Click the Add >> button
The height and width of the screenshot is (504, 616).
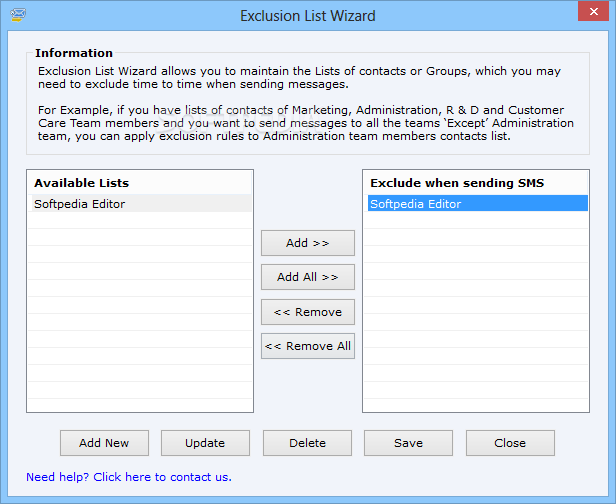pyautogui.click(x=308, y=243)
